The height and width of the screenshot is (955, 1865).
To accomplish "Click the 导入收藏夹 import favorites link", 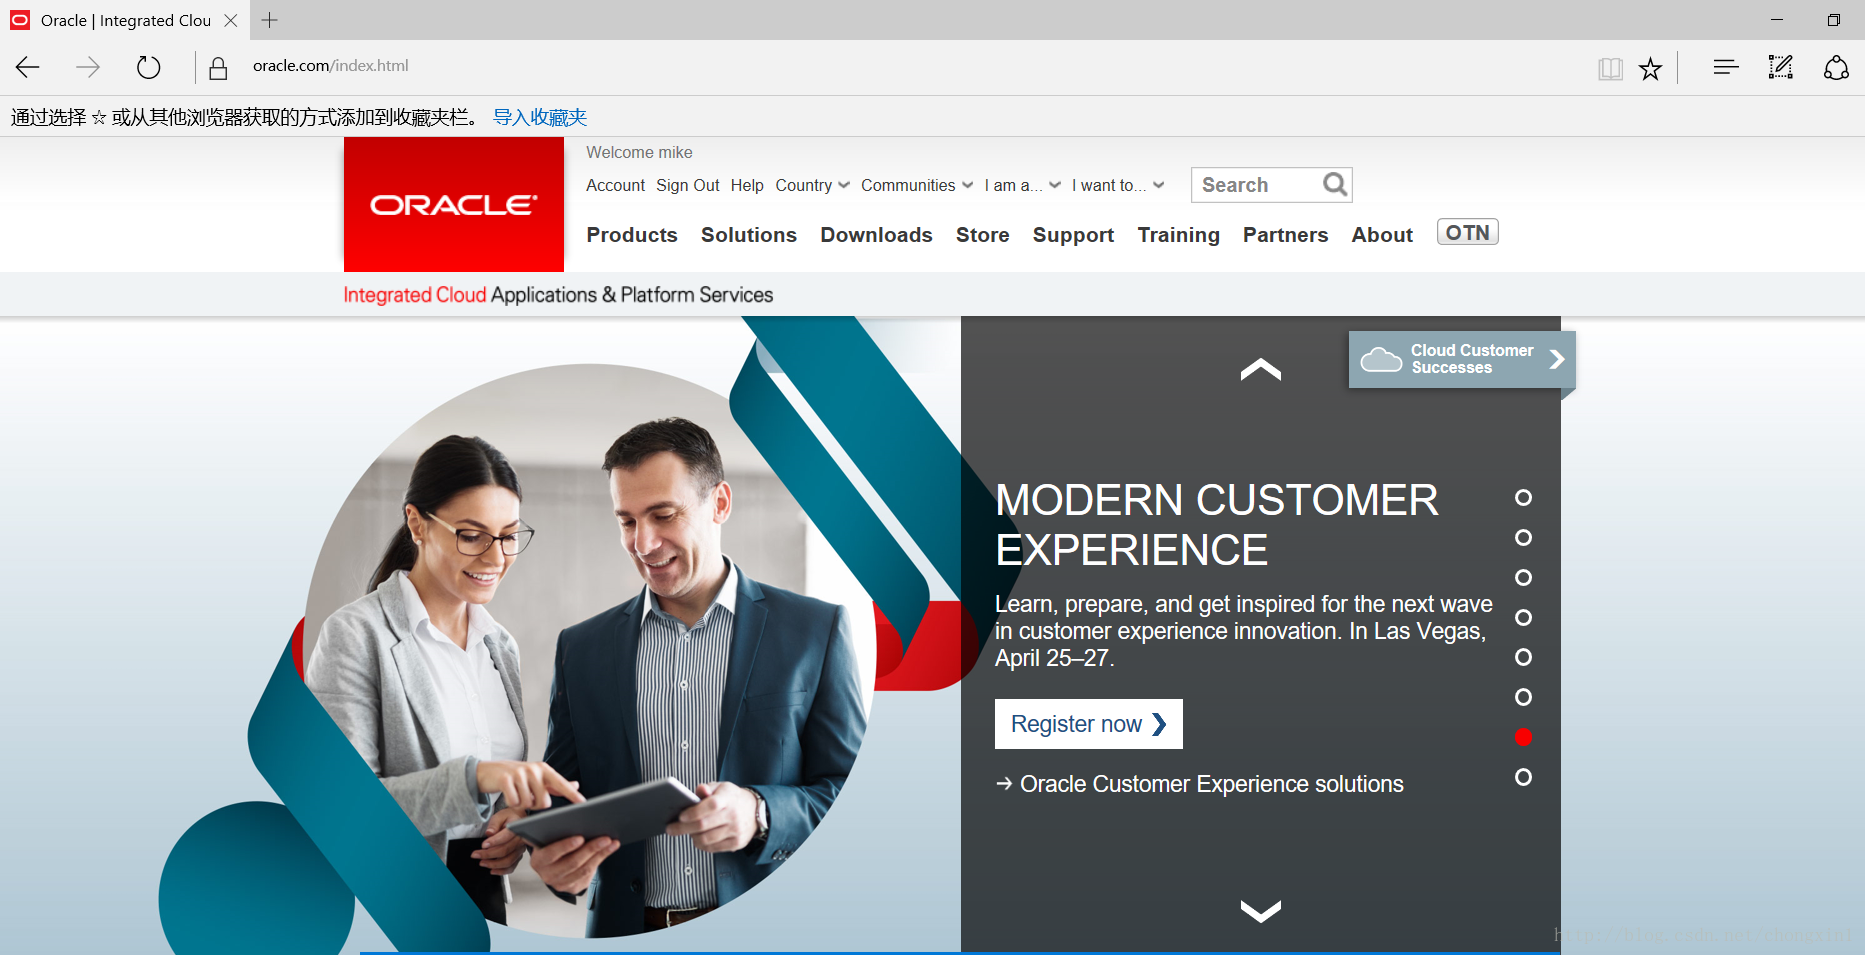I will [540, 117].
